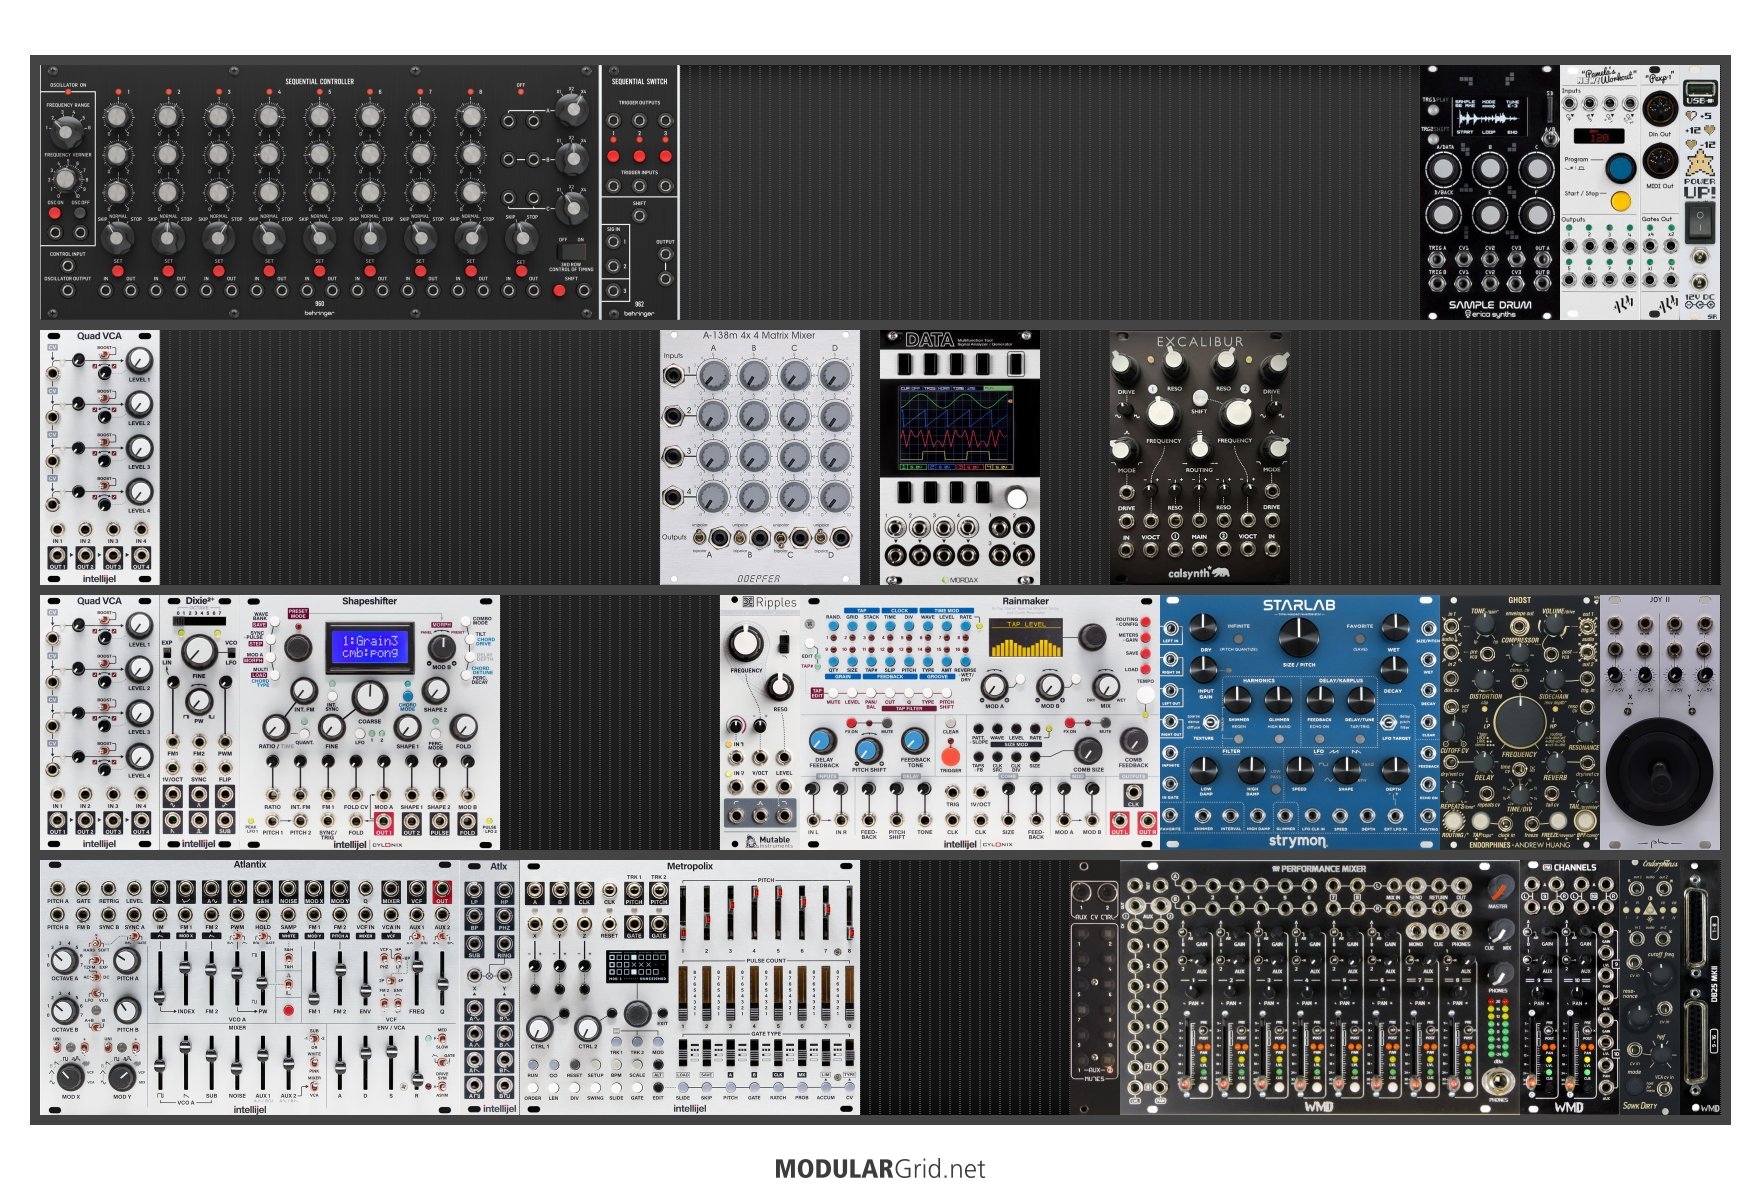Tap the black Edit button on Metropolix
The height and width of the screenshot is (1190, 1761).
(x=658, y=1088)
